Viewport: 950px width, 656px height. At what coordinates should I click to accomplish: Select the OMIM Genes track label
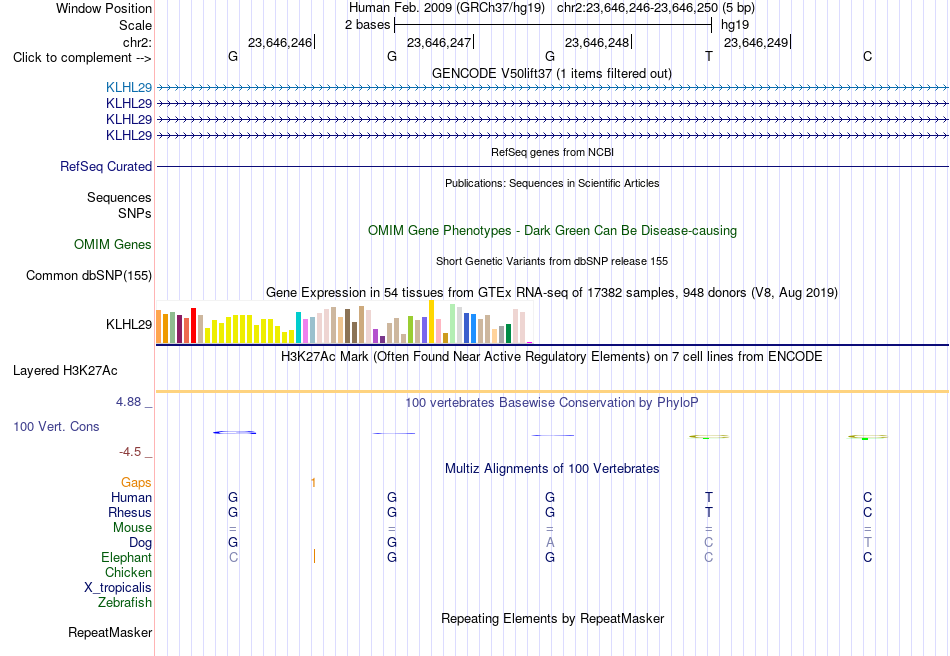pyautogui.click(x=113, y=245)
